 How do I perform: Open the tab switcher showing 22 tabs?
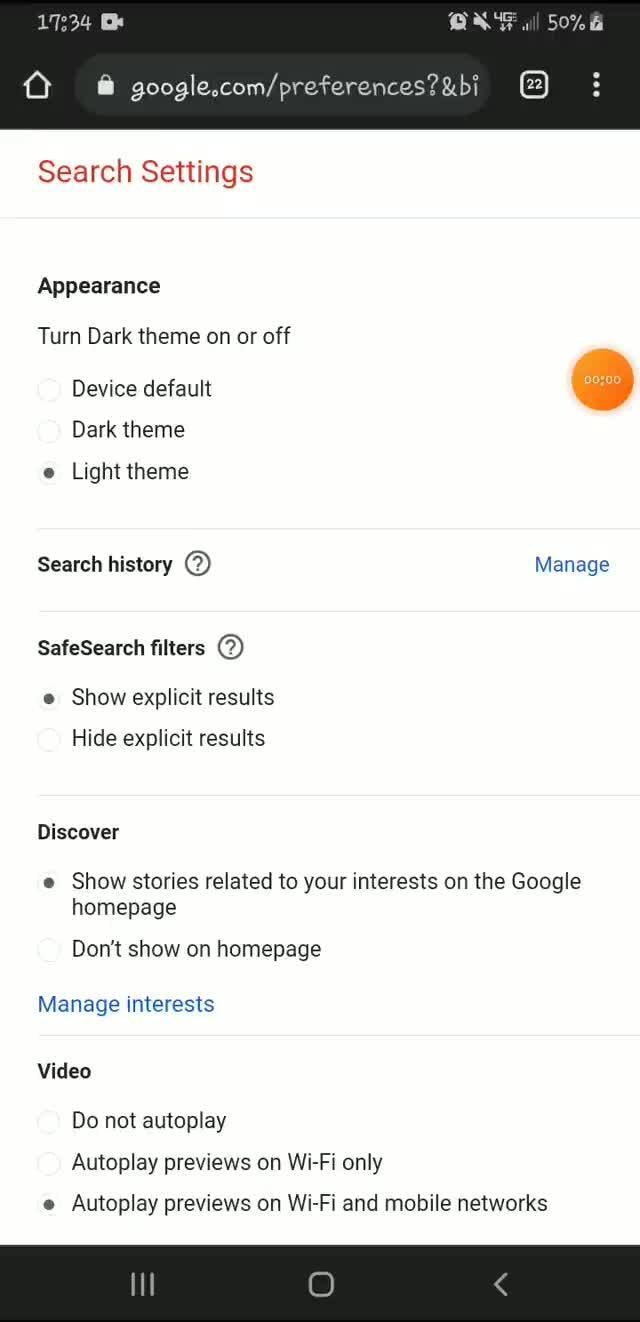coord(534,86)
